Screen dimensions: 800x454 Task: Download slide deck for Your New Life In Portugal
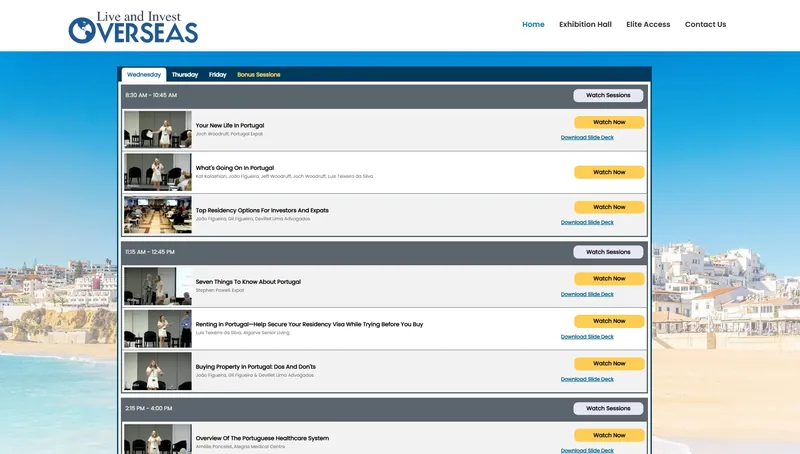coord(587,138)
